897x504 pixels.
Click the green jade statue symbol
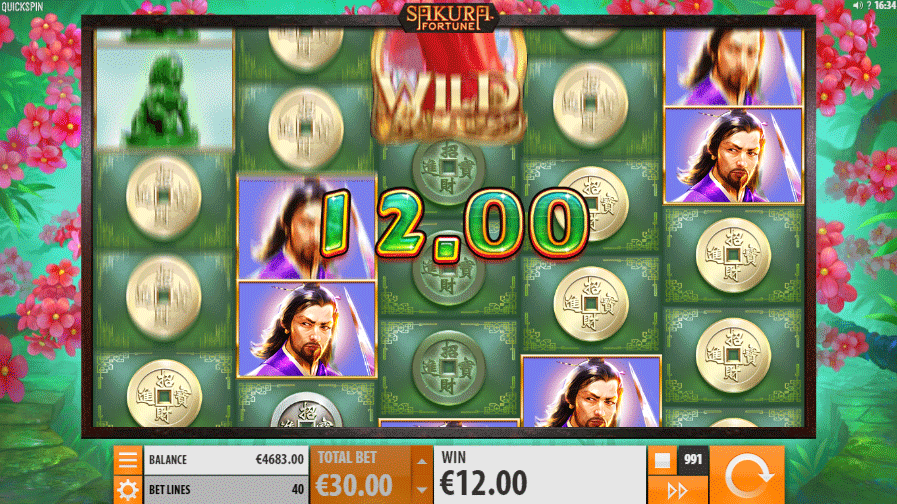pos(164,90)
